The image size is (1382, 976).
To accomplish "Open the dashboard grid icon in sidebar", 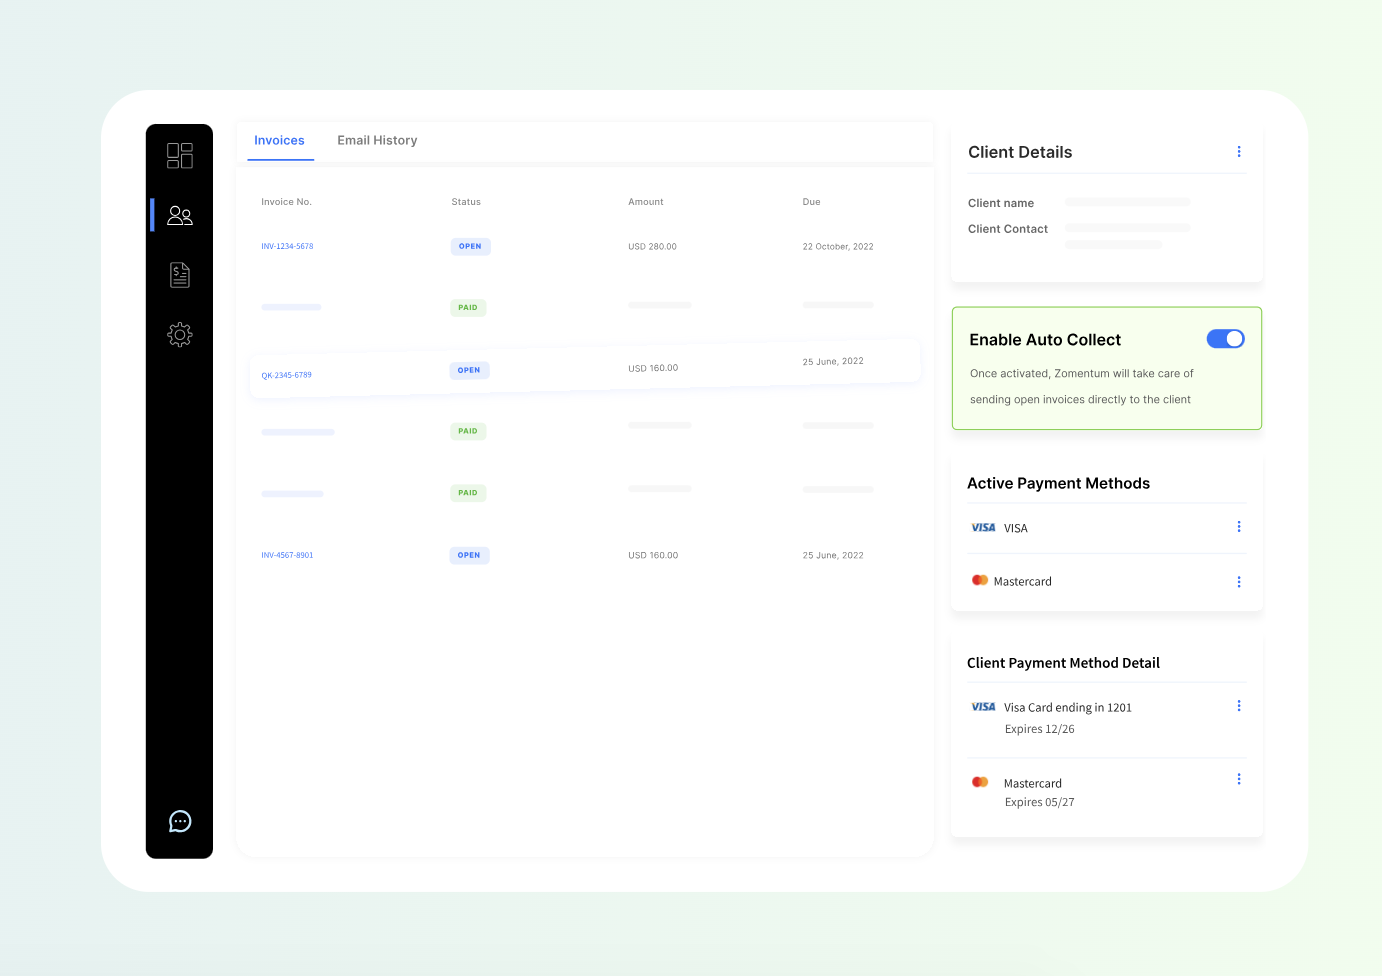I will coord(179,155).
